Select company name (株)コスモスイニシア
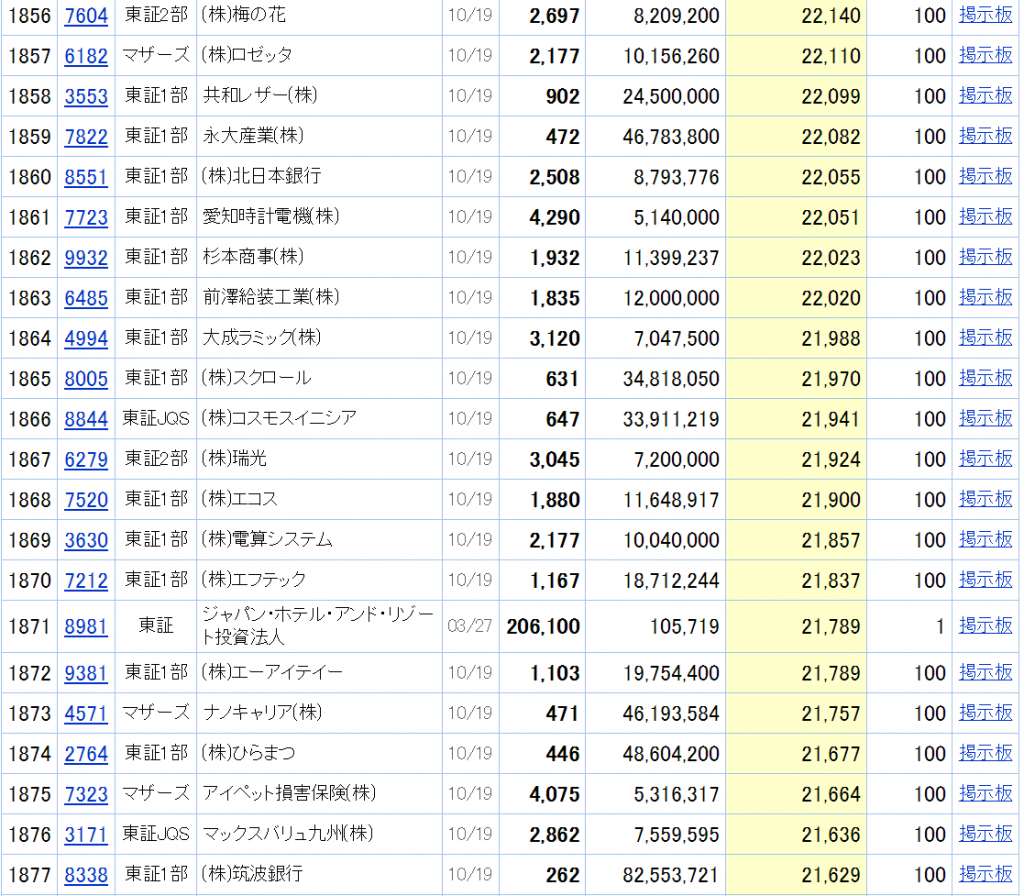 [x=279, y=419]
